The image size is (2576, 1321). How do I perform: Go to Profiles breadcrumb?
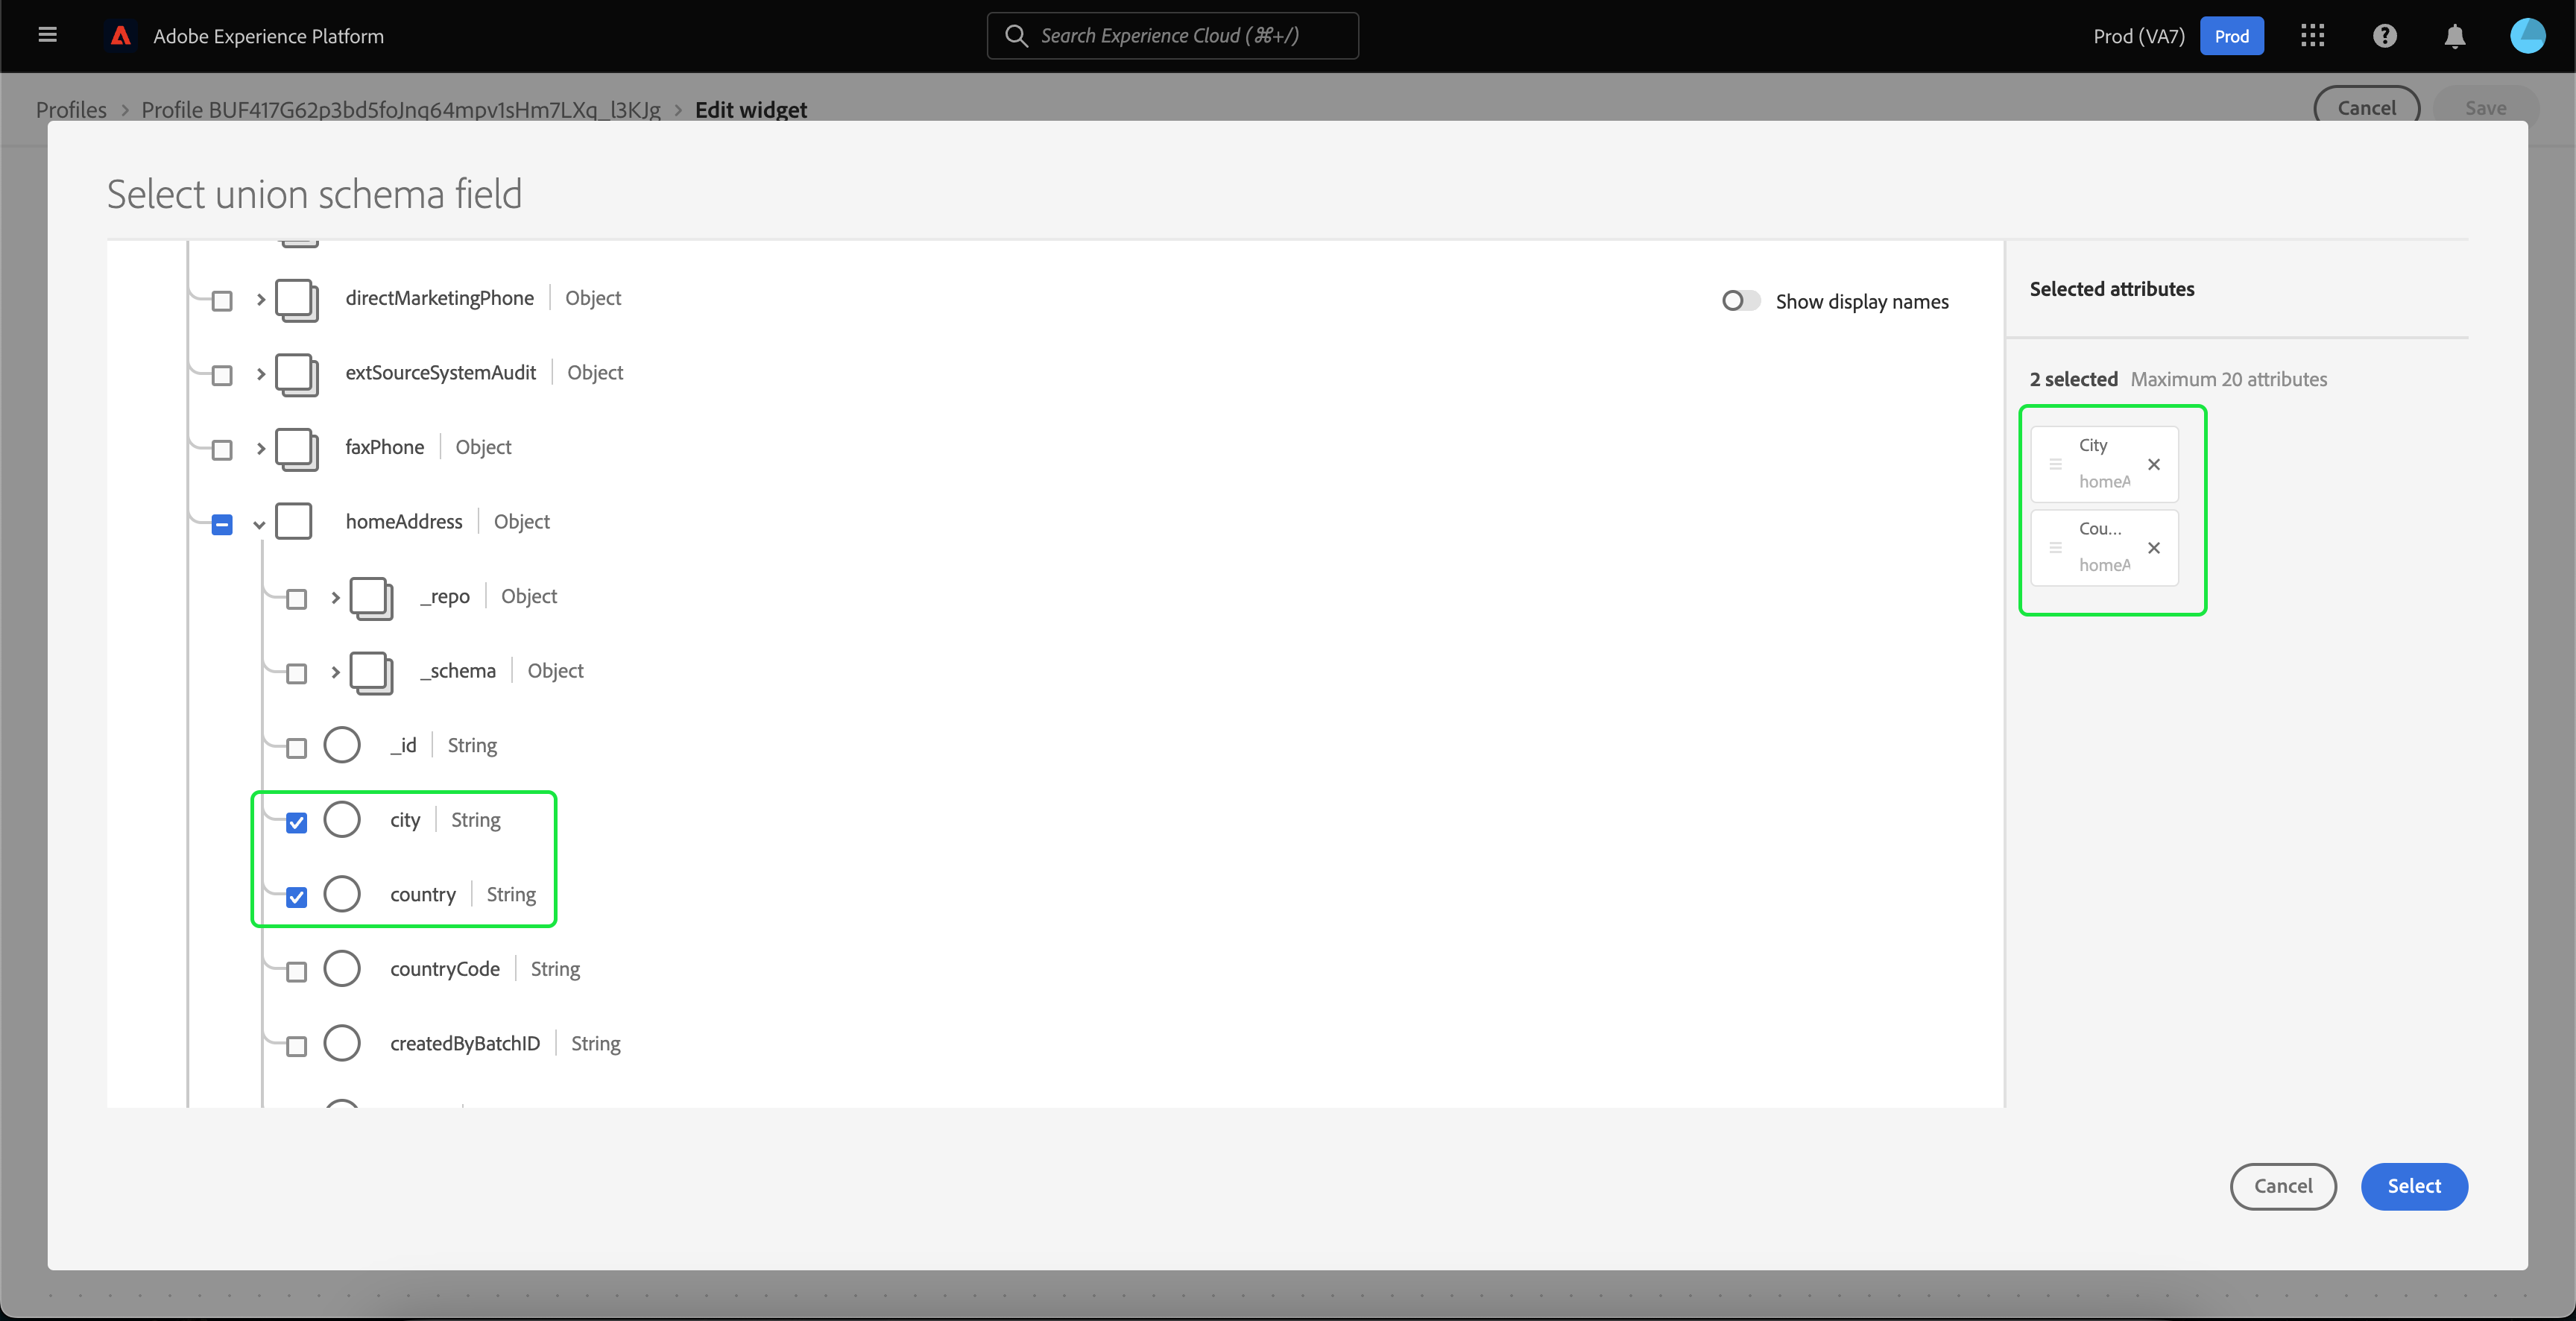pos(71,109)
